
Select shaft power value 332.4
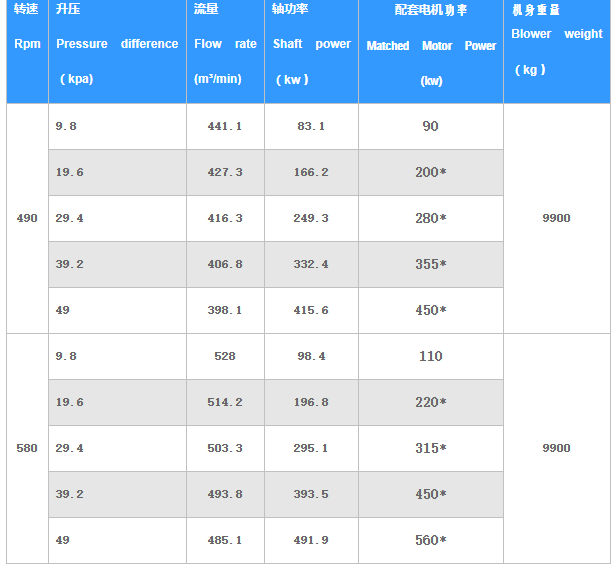click(x=311, y=264)
